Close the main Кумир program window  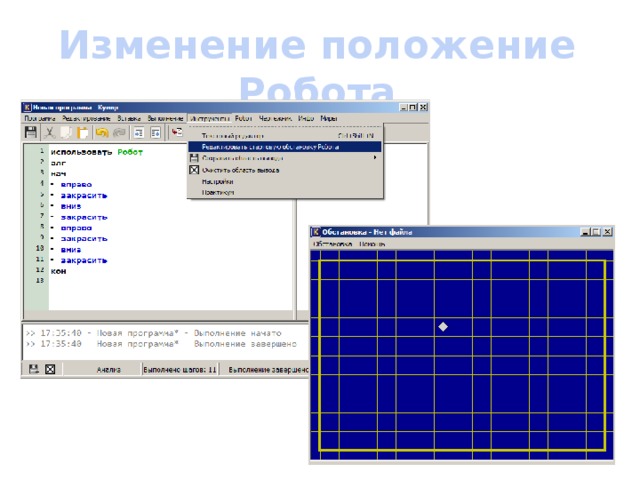coord(424,107)
